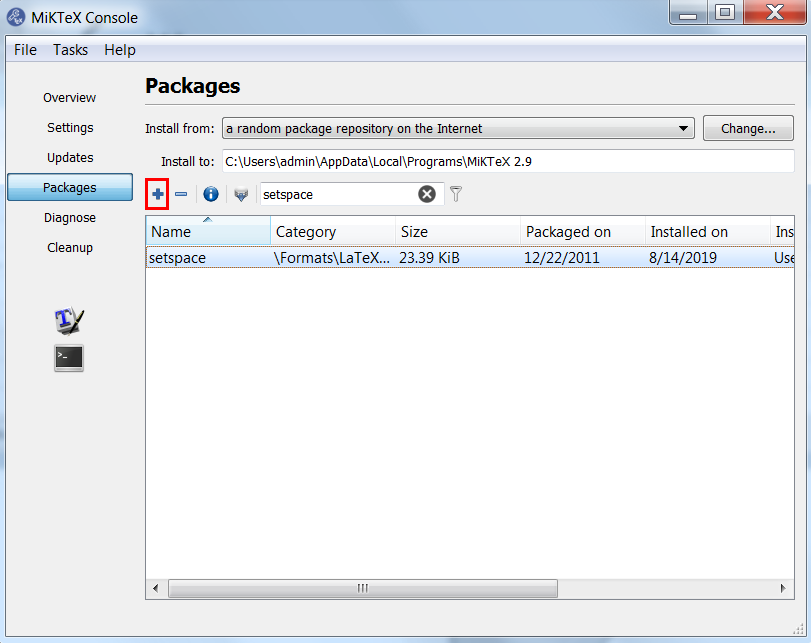Open the Tasks menu
The image size is (811, 643).
(70, 50)
